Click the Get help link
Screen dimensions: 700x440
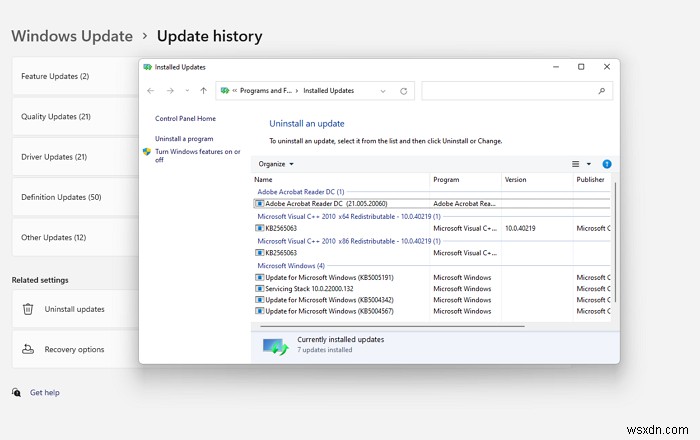[x=44, y=393]
